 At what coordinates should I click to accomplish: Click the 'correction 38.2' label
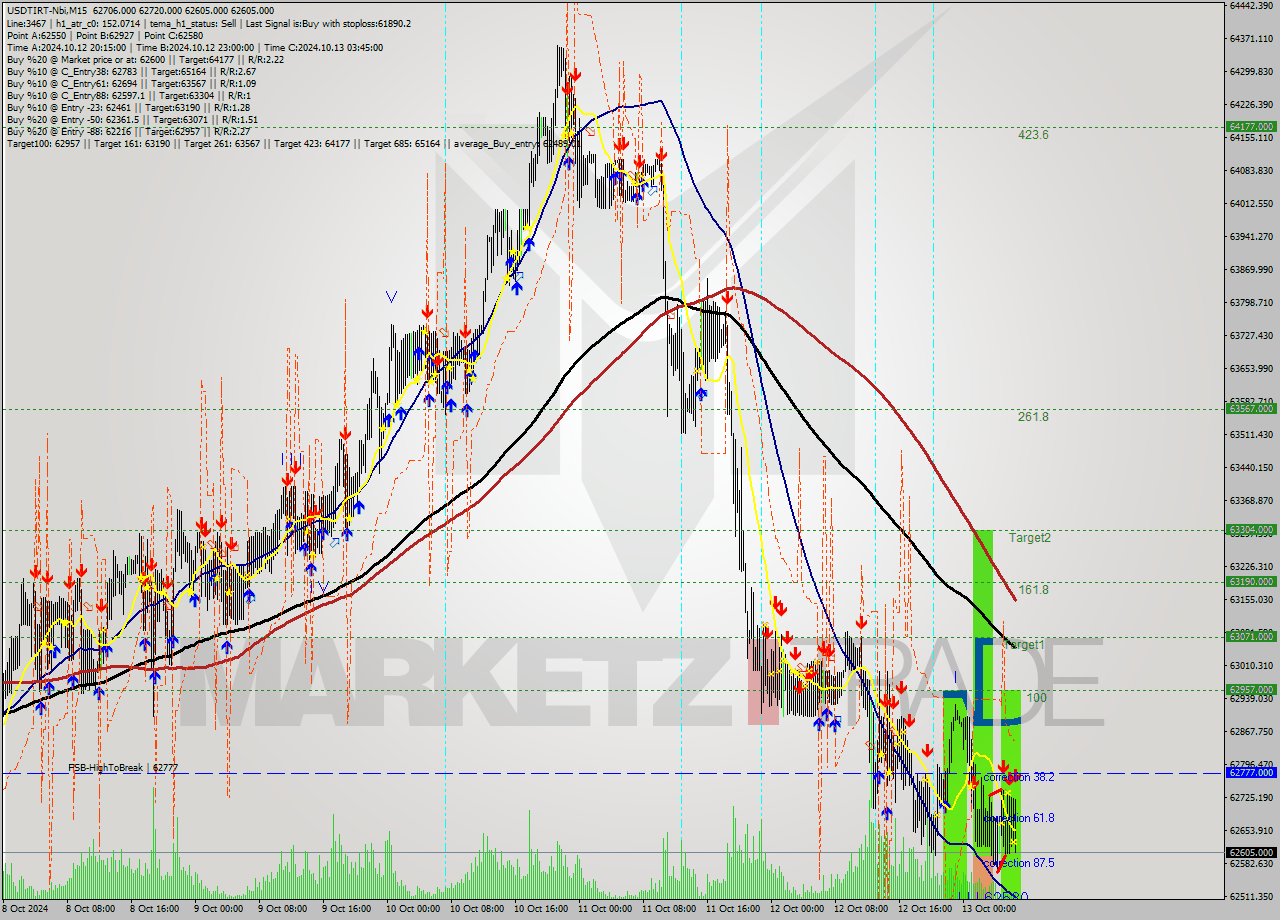1018,777
